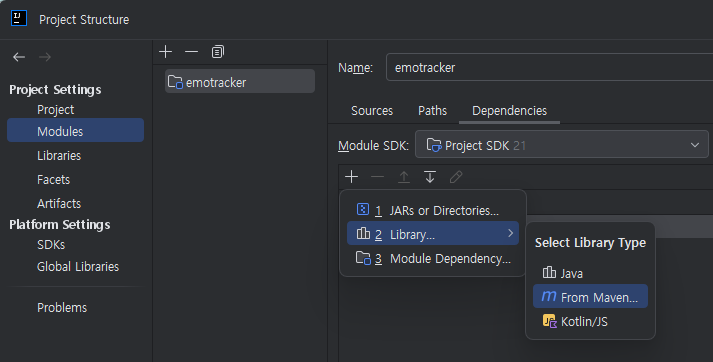
Task: Copy the selected module icon
Action: 218,52
